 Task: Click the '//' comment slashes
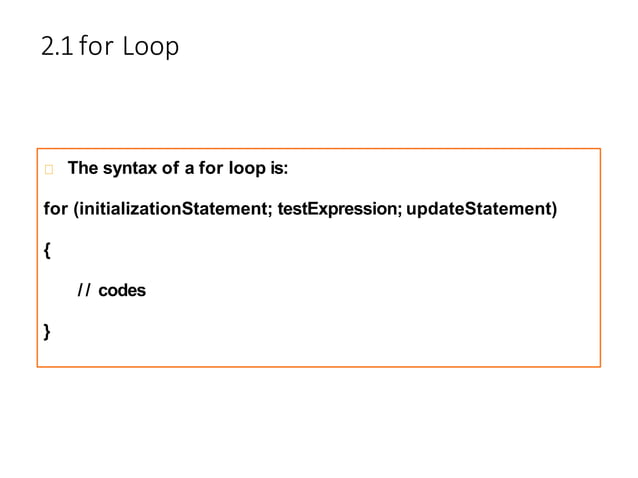pos(84,290)
